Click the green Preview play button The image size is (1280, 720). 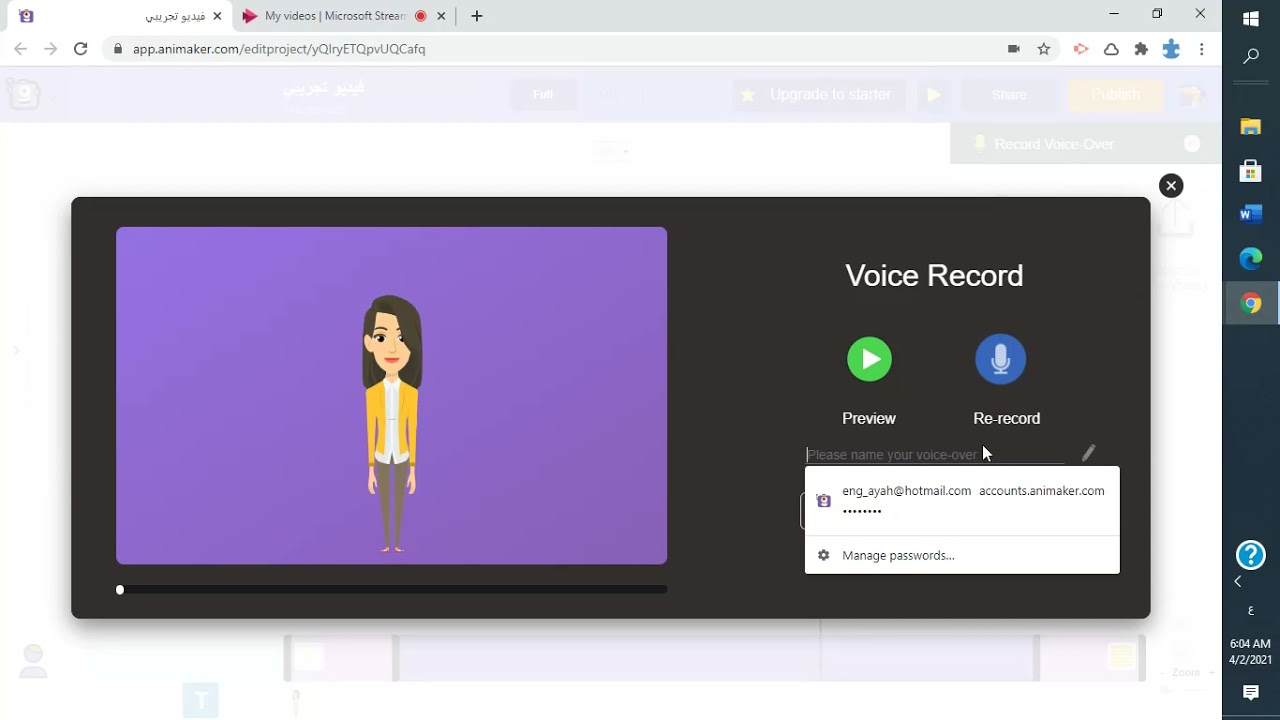869,360
